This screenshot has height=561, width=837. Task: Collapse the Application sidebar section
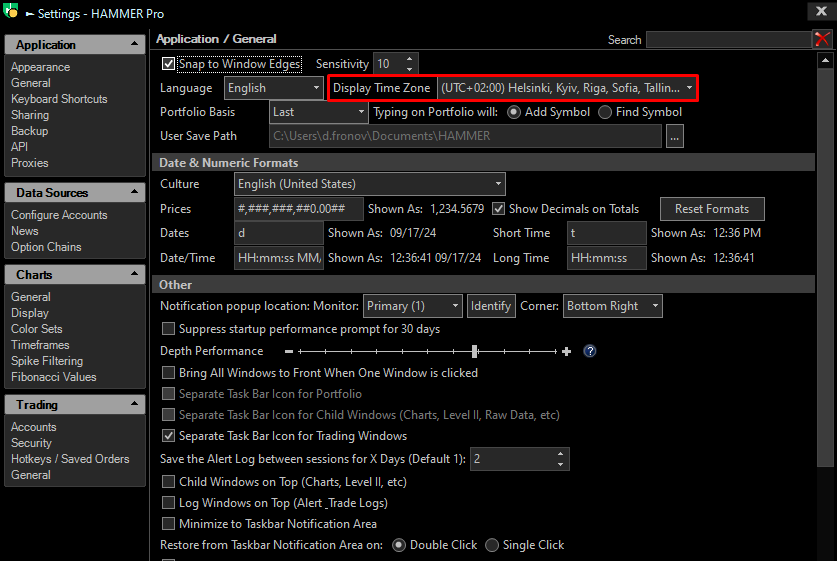tap(134, 44)
